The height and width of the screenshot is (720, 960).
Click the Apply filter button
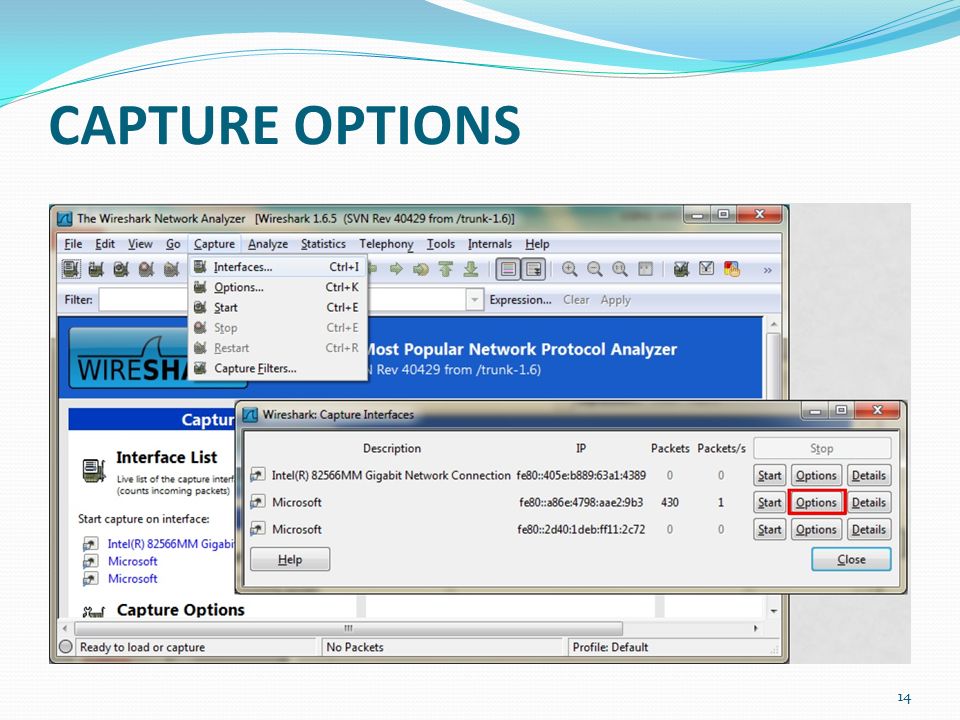click(615, 300)
